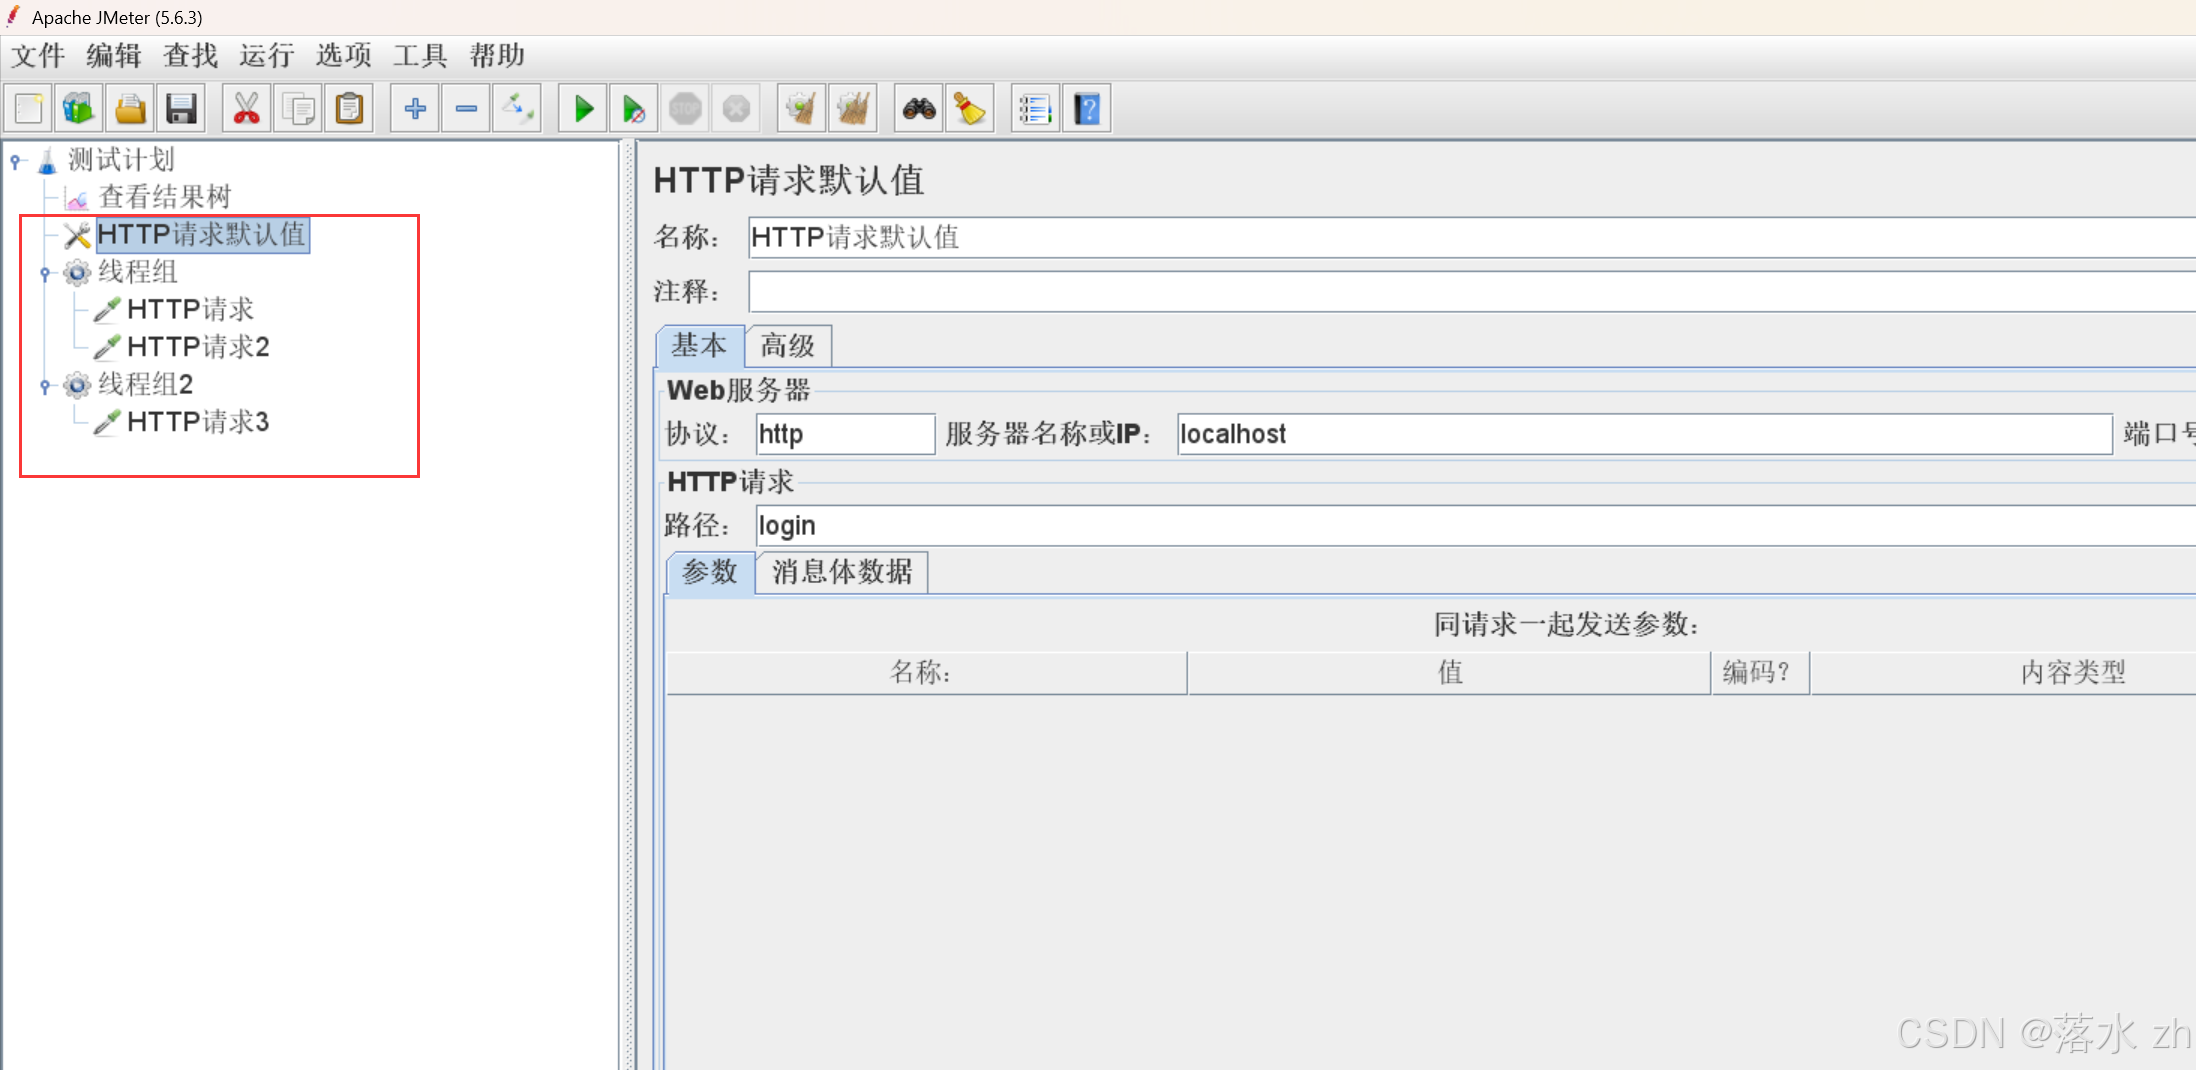Select 线程组2 in the tree
The width and height of the screenshot is (2196, 1070).
[146, 385]
